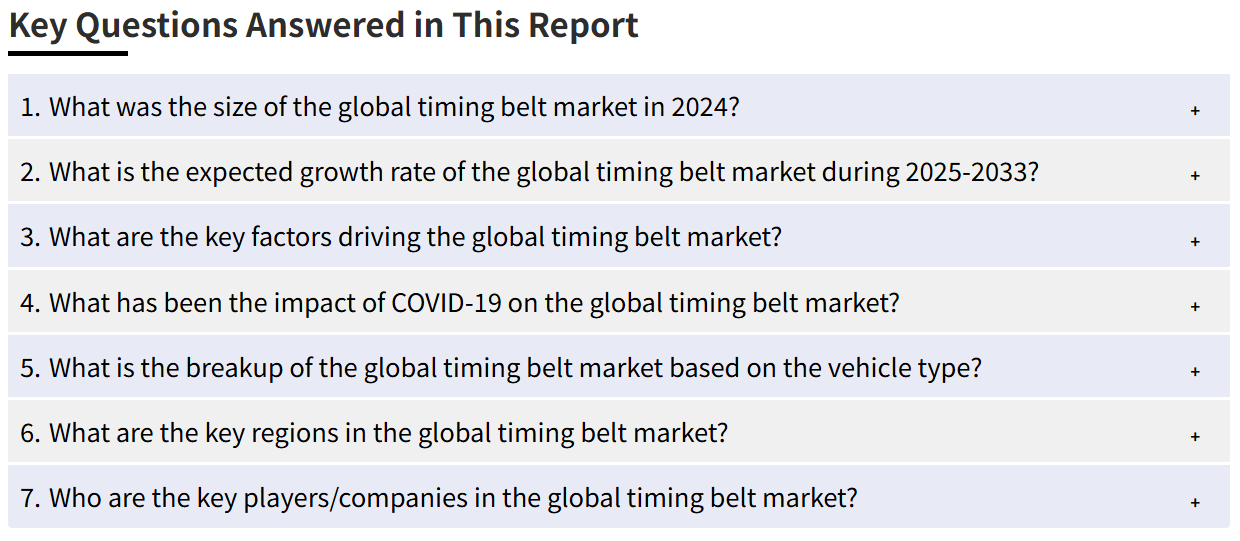
Task: Expand the key factors driving the market question
Action: click(x=619, y=236)
